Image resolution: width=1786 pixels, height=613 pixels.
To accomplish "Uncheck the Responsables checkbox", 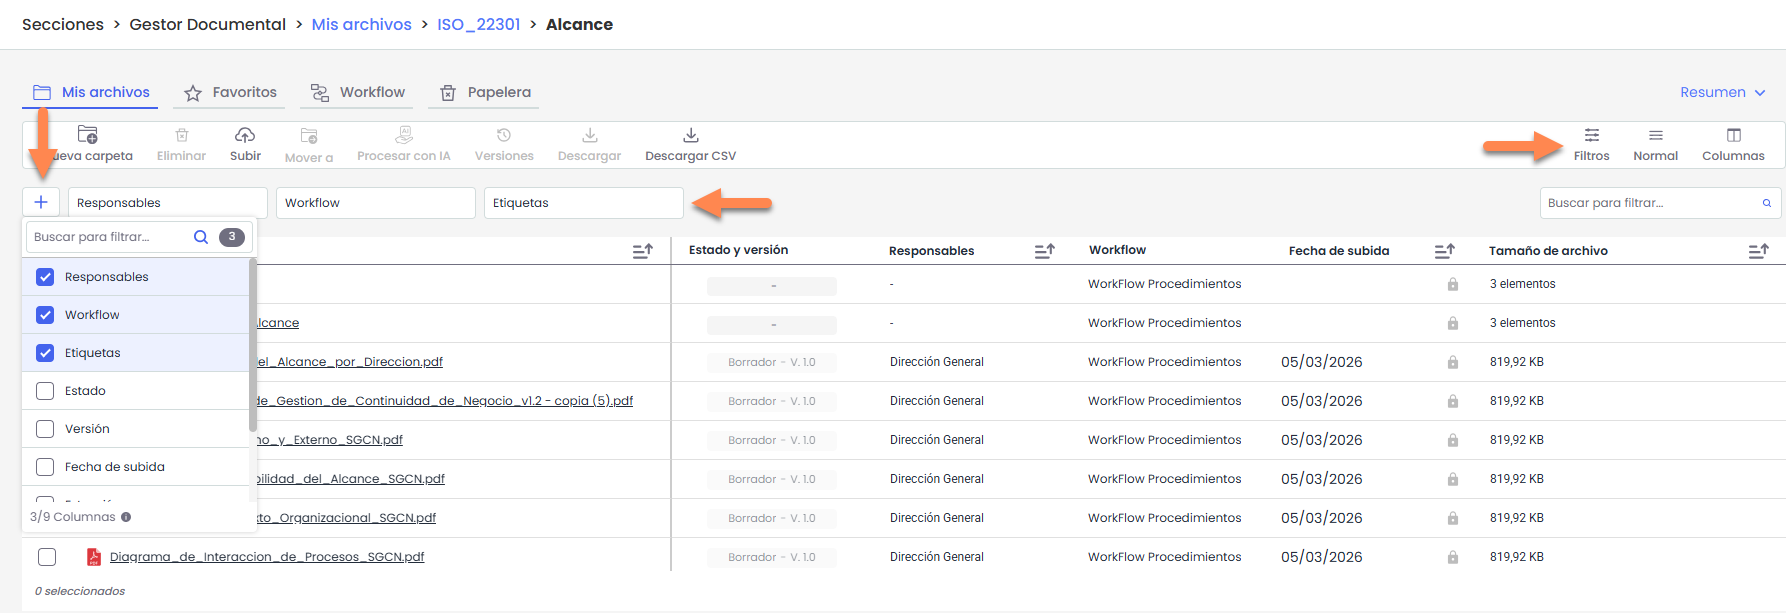I will (x=45, y=277).
